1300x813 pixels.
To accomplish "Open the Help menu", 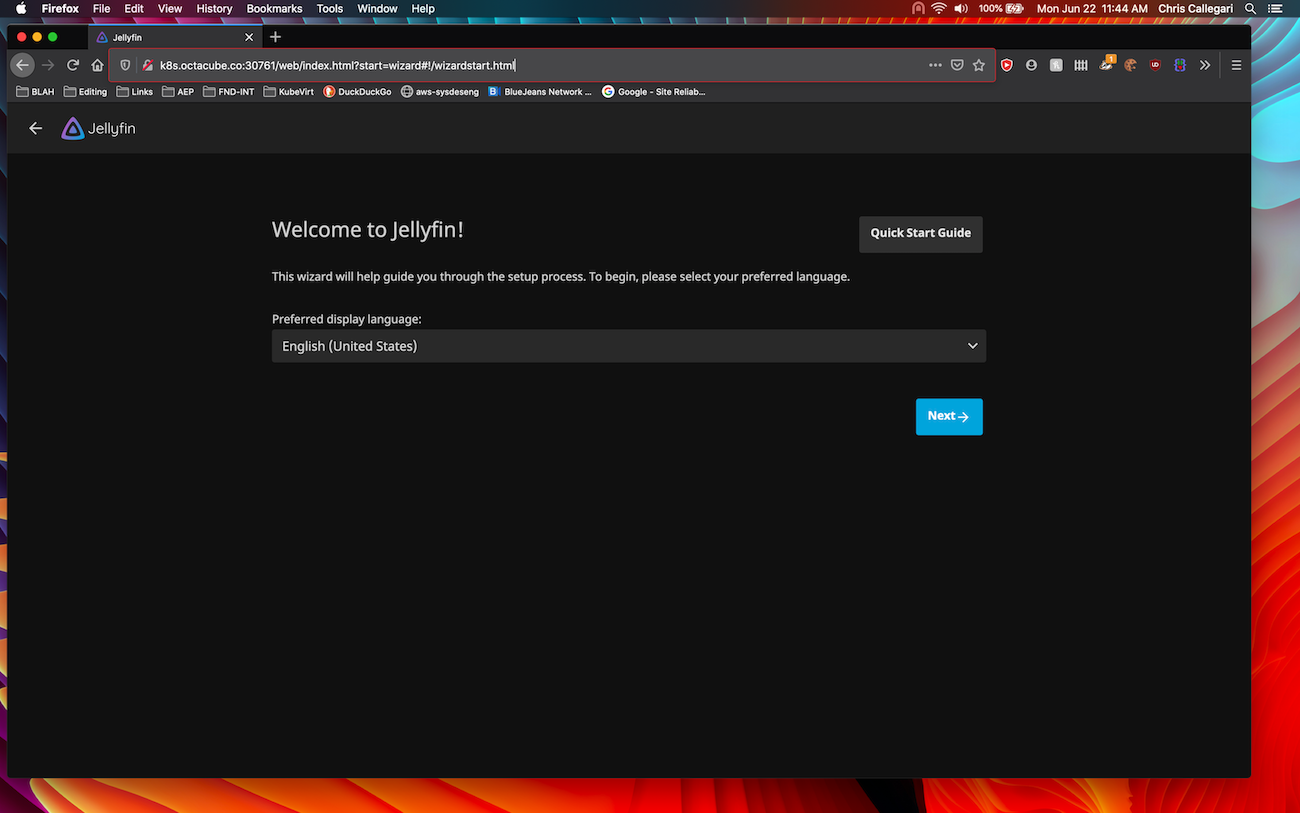I will coord(423,8).
